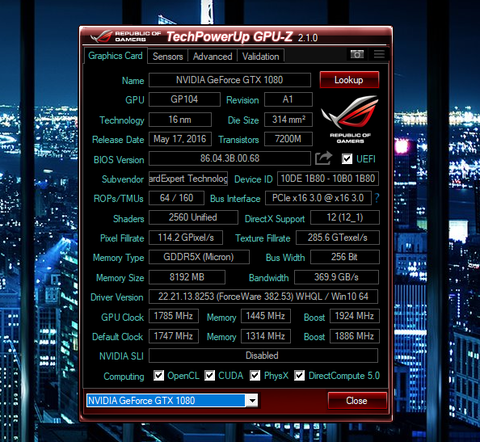The height and width of the screenshot is (442, 480).
Task: Click the Bus Interface question mark
Action: point(377,198)
